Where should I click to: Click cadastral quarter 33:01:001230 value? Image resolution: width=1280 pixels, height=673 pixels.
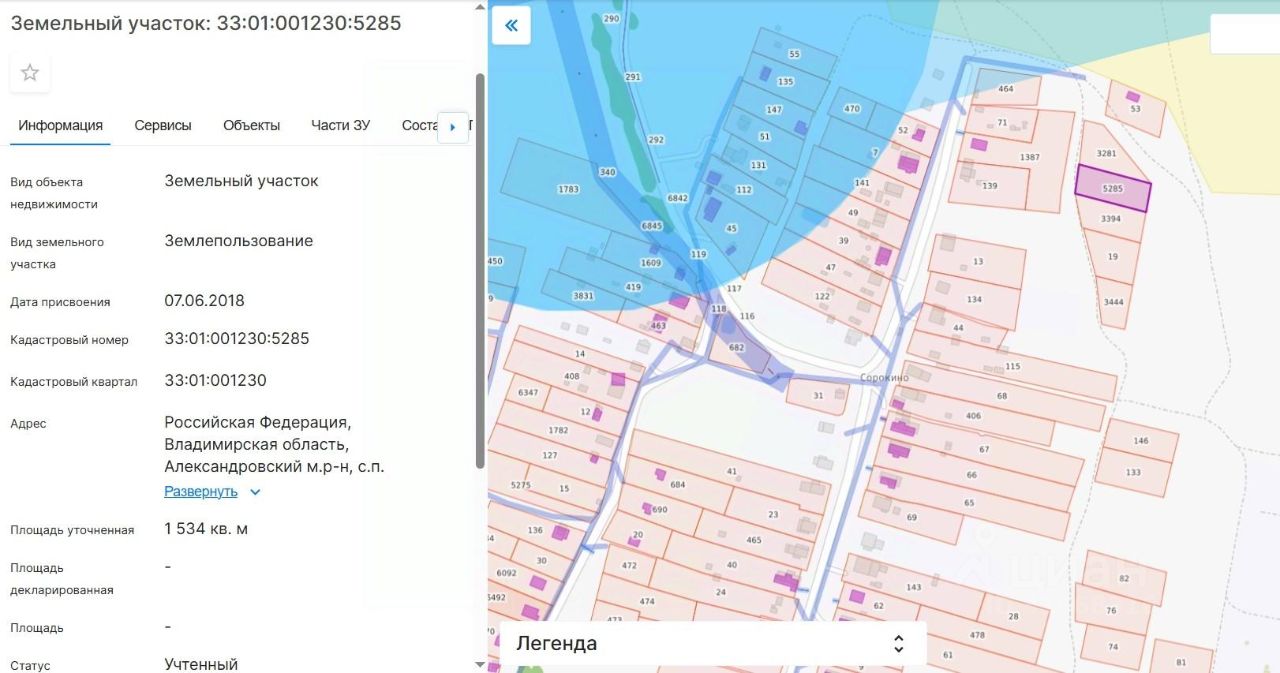tap(215, 380)
